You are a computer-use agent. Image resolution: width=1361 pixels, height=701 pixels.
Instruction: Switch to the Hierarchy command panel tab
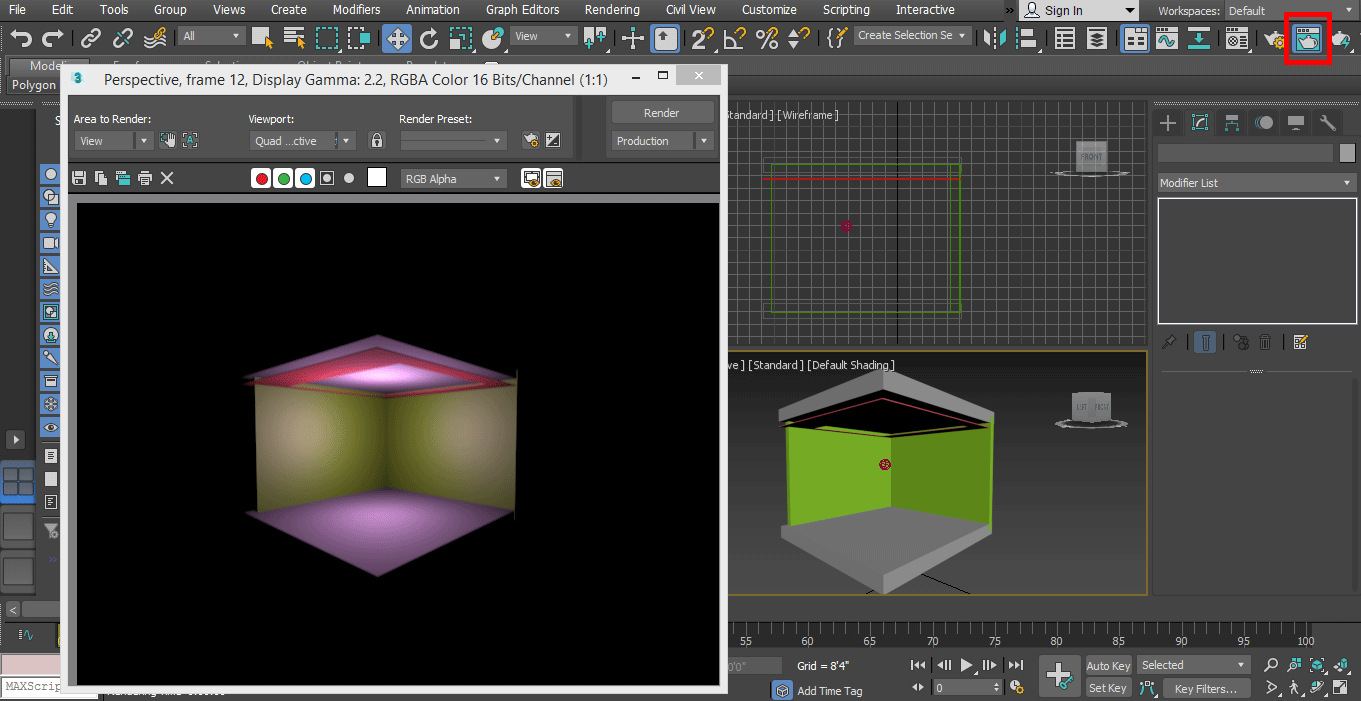[x=1232, y=123]
